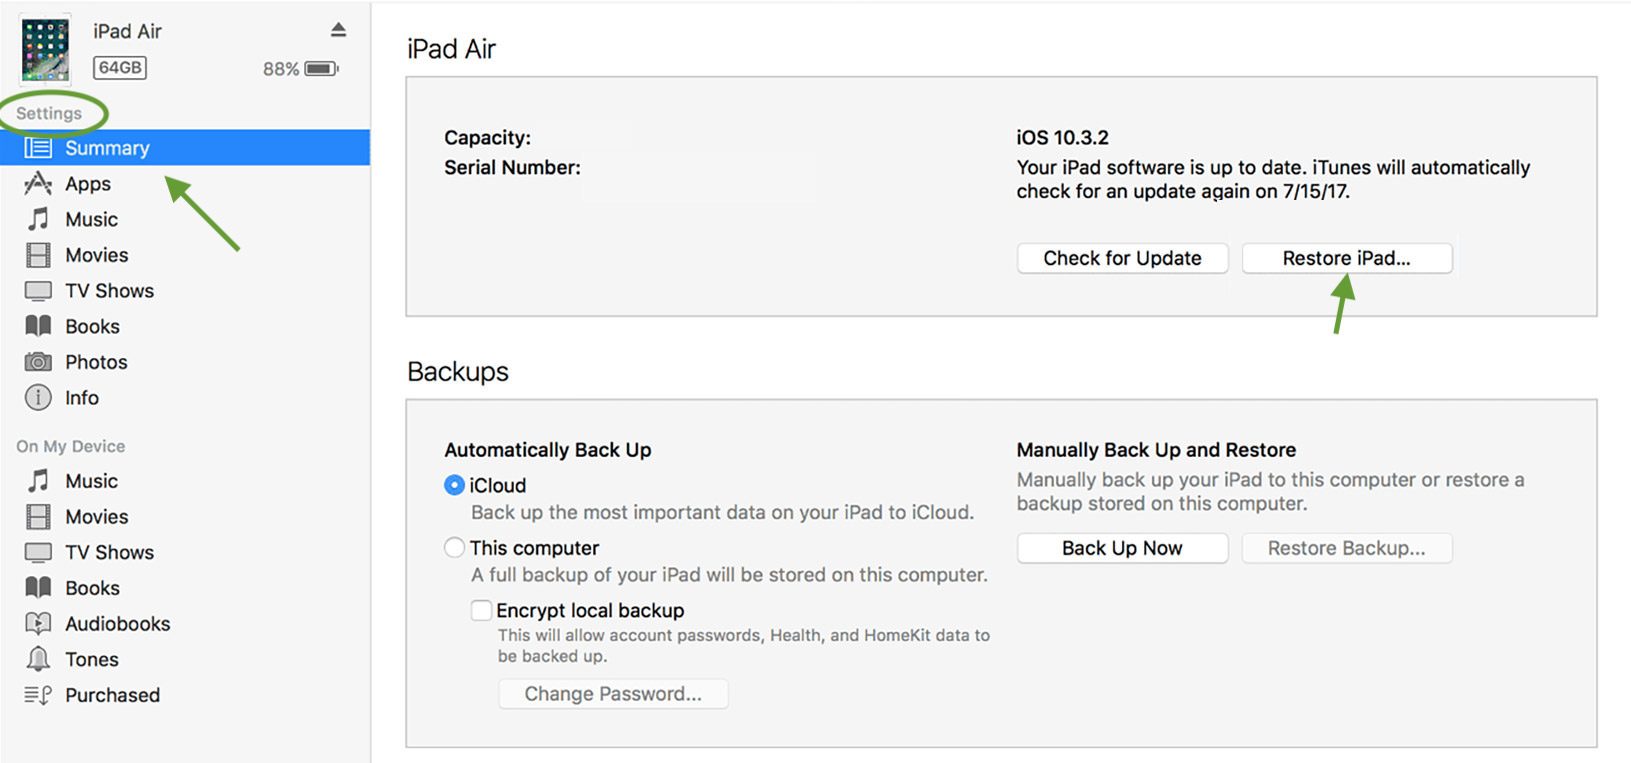Click the Summary list icon in sidebar
The image size is (1631, 763).
tap(38, 148)
